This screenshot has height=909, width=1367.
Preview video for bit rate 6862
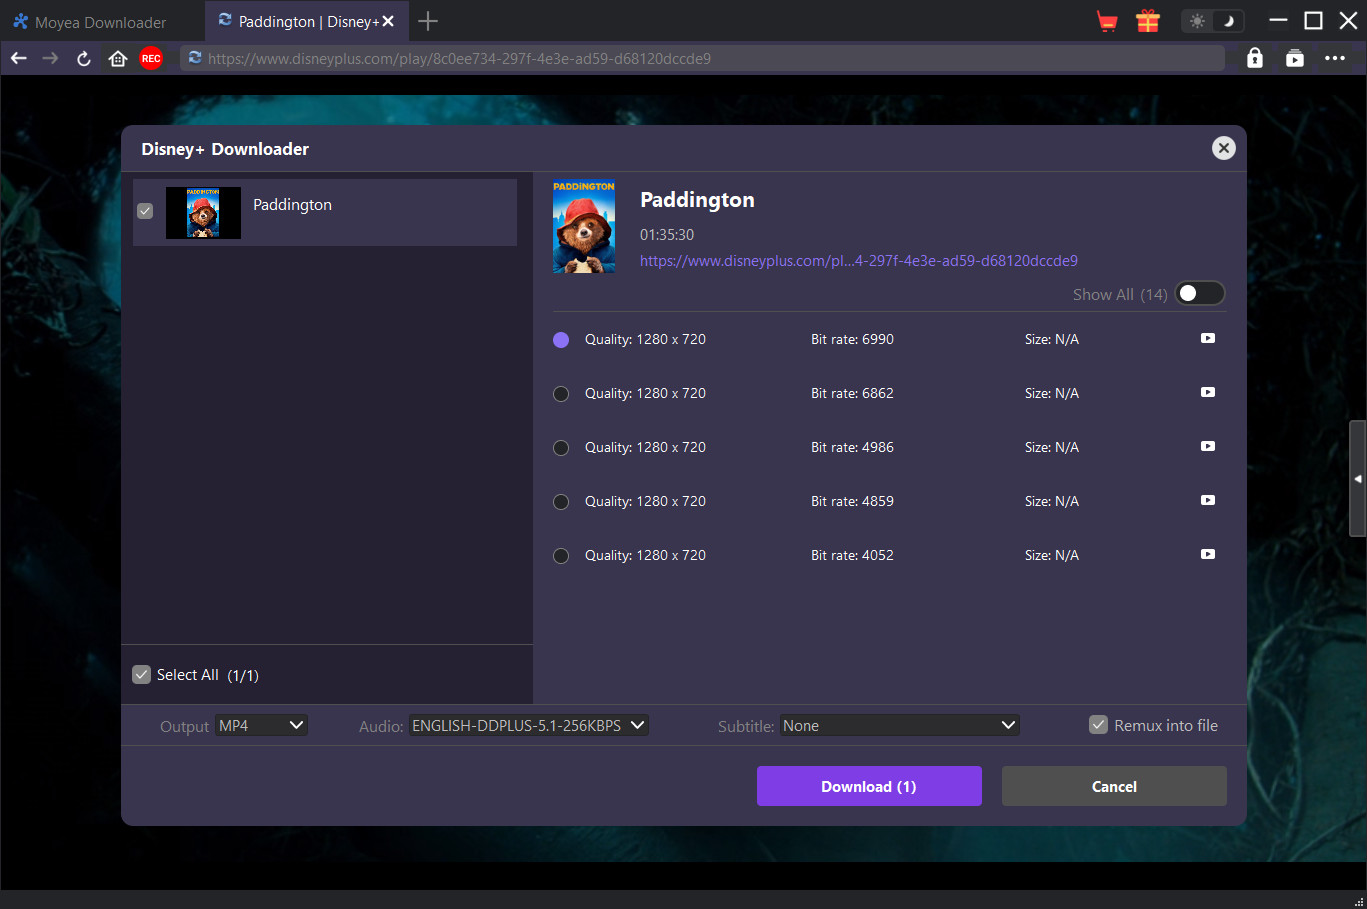tap(1208, 393)
